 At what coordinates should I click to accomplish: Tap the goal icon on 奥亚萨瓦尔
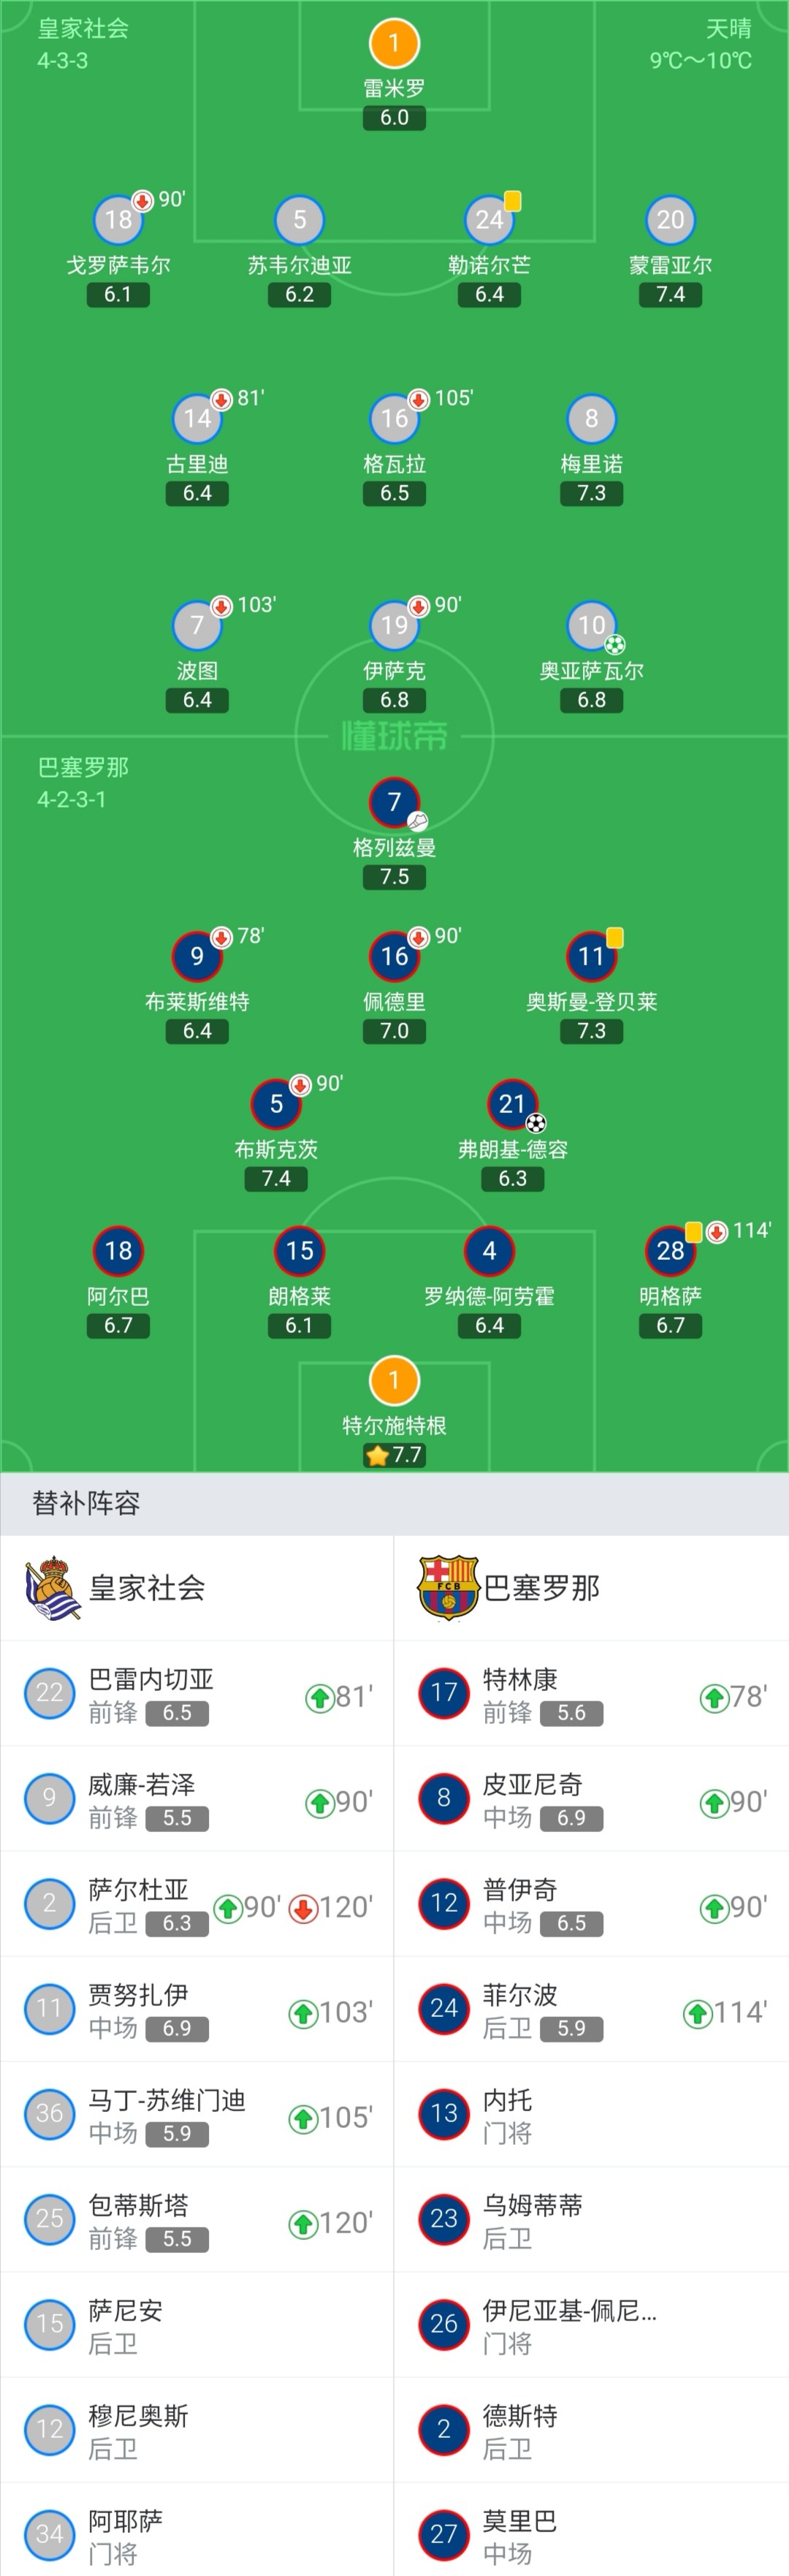tap(615, 645)
